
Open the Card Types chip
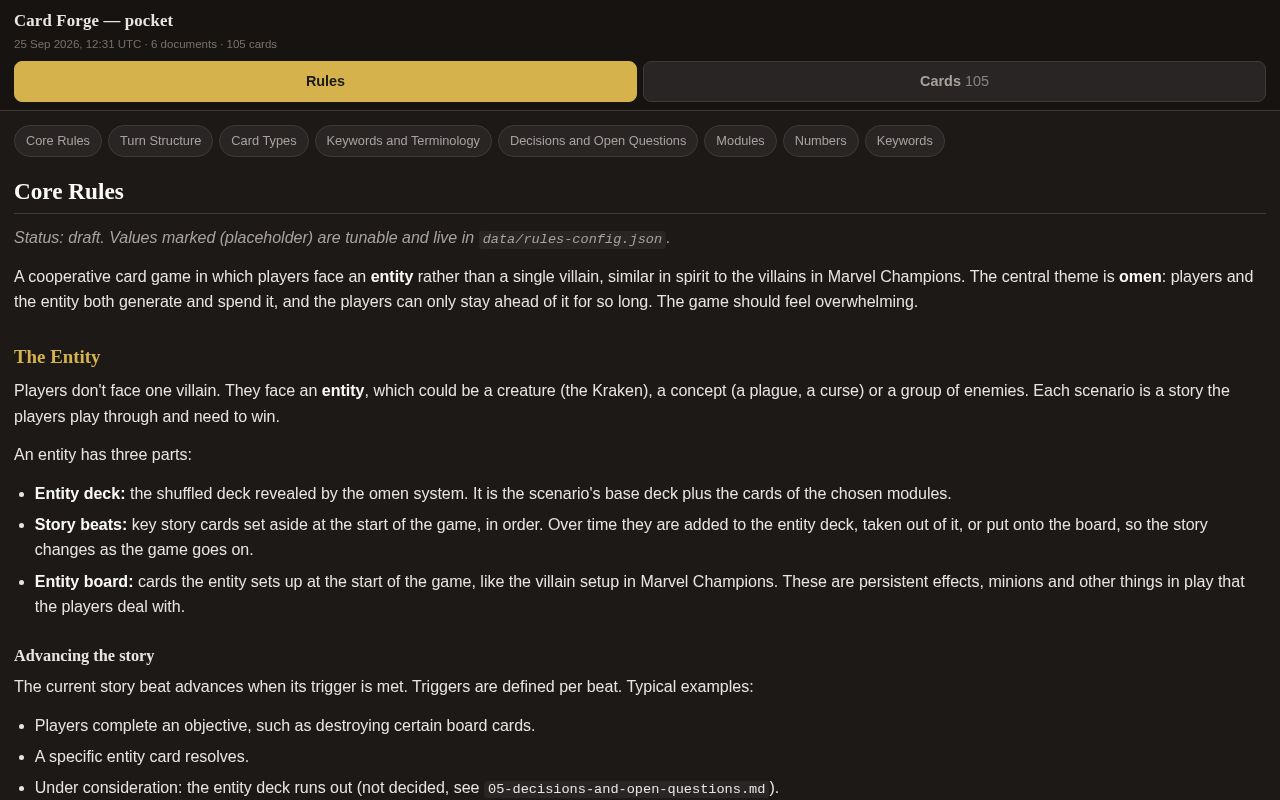click(264, 141)
